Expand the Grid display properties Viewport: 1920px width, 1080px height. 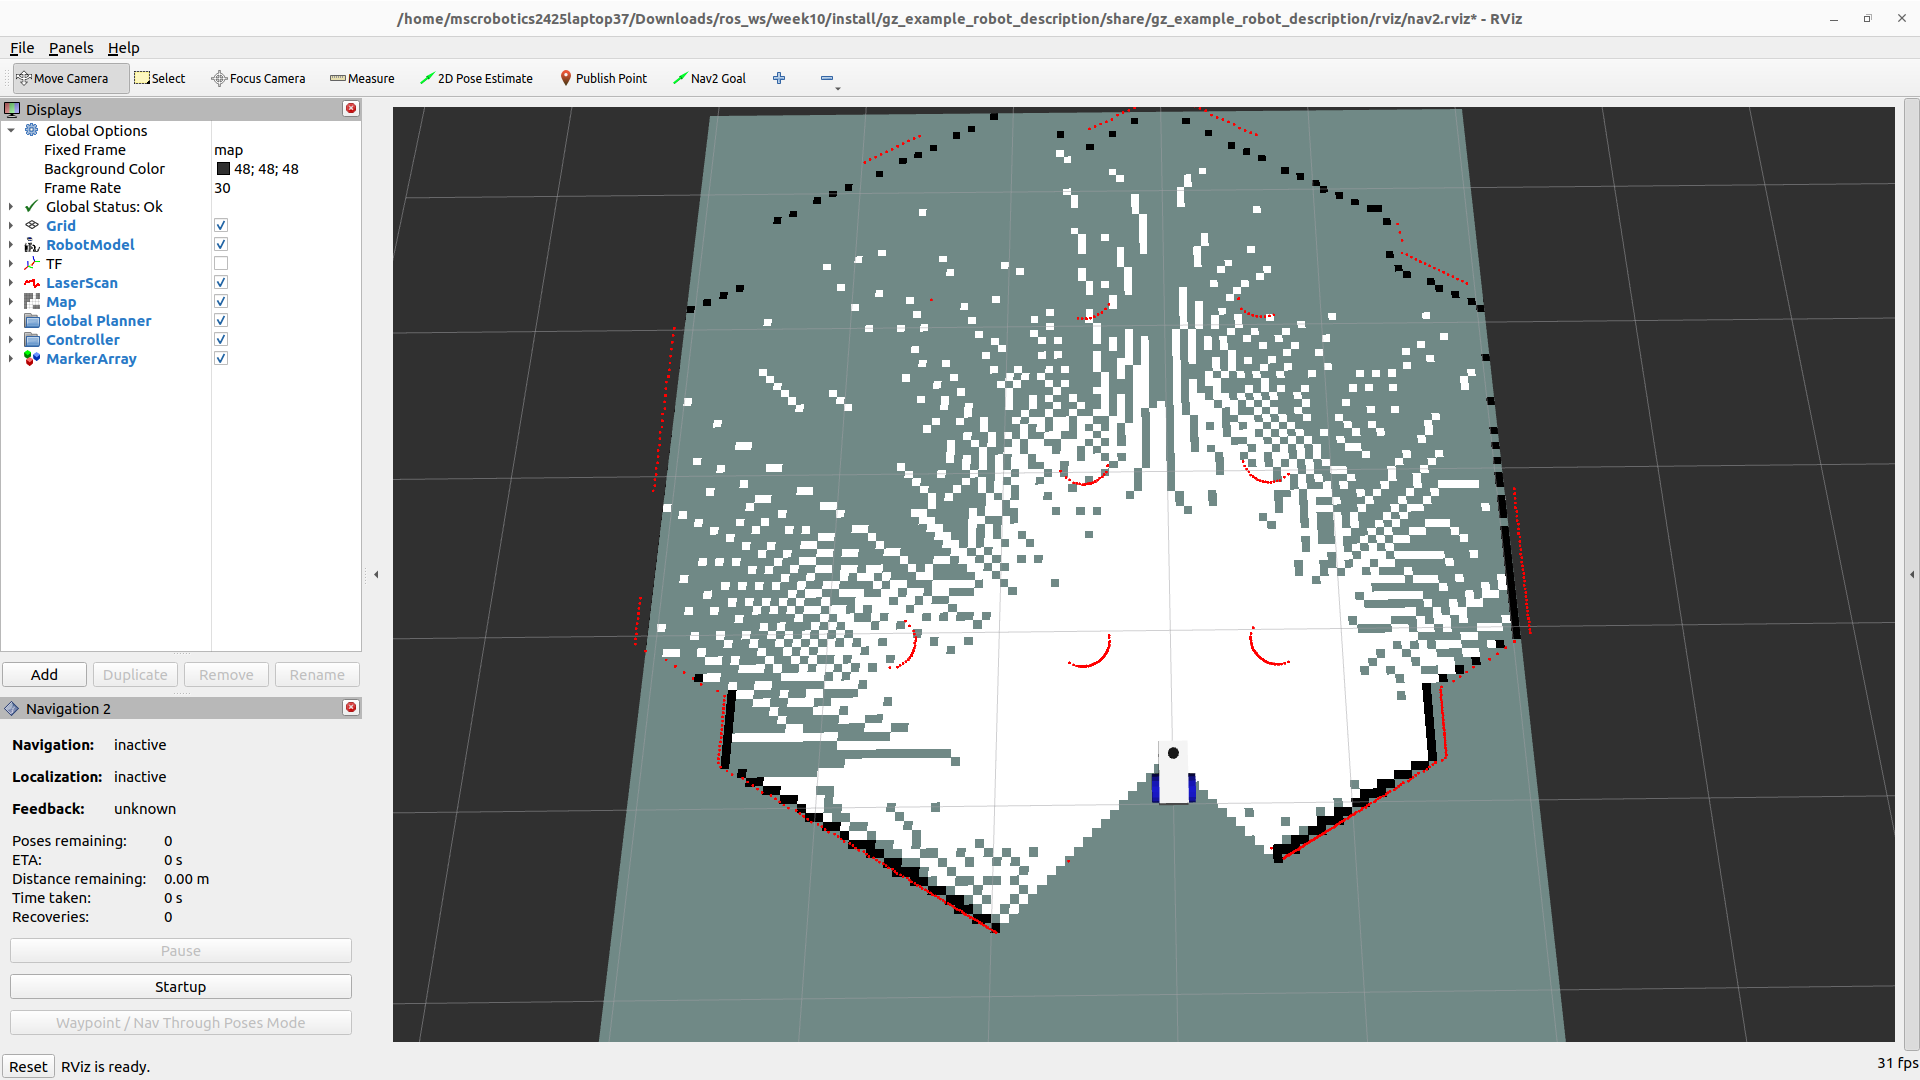[x=11, y=225]
